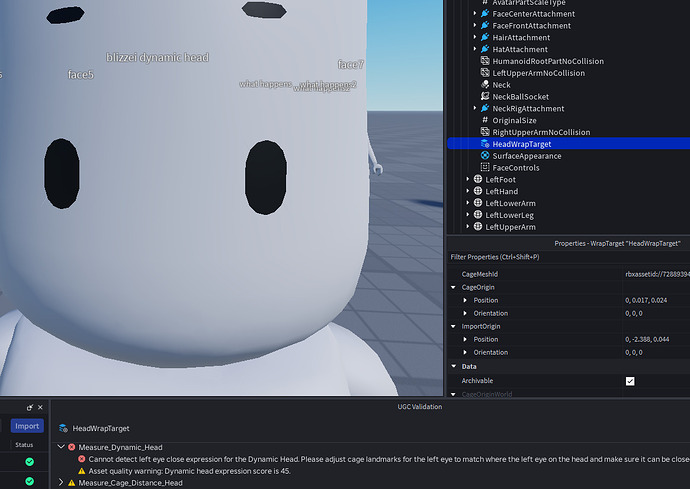Click the Neck motor icon
The image size is (690, 489).
coord(485,85)
